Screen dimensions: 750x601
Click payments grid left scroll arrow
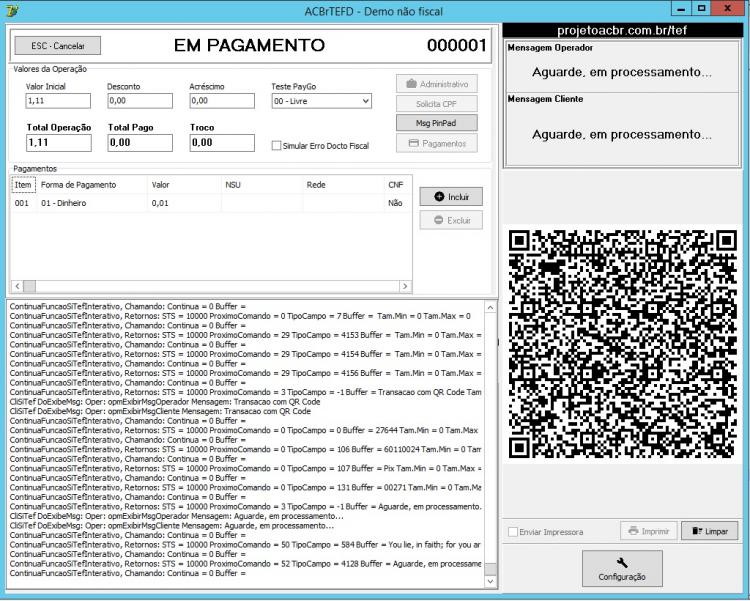point(17,286)
